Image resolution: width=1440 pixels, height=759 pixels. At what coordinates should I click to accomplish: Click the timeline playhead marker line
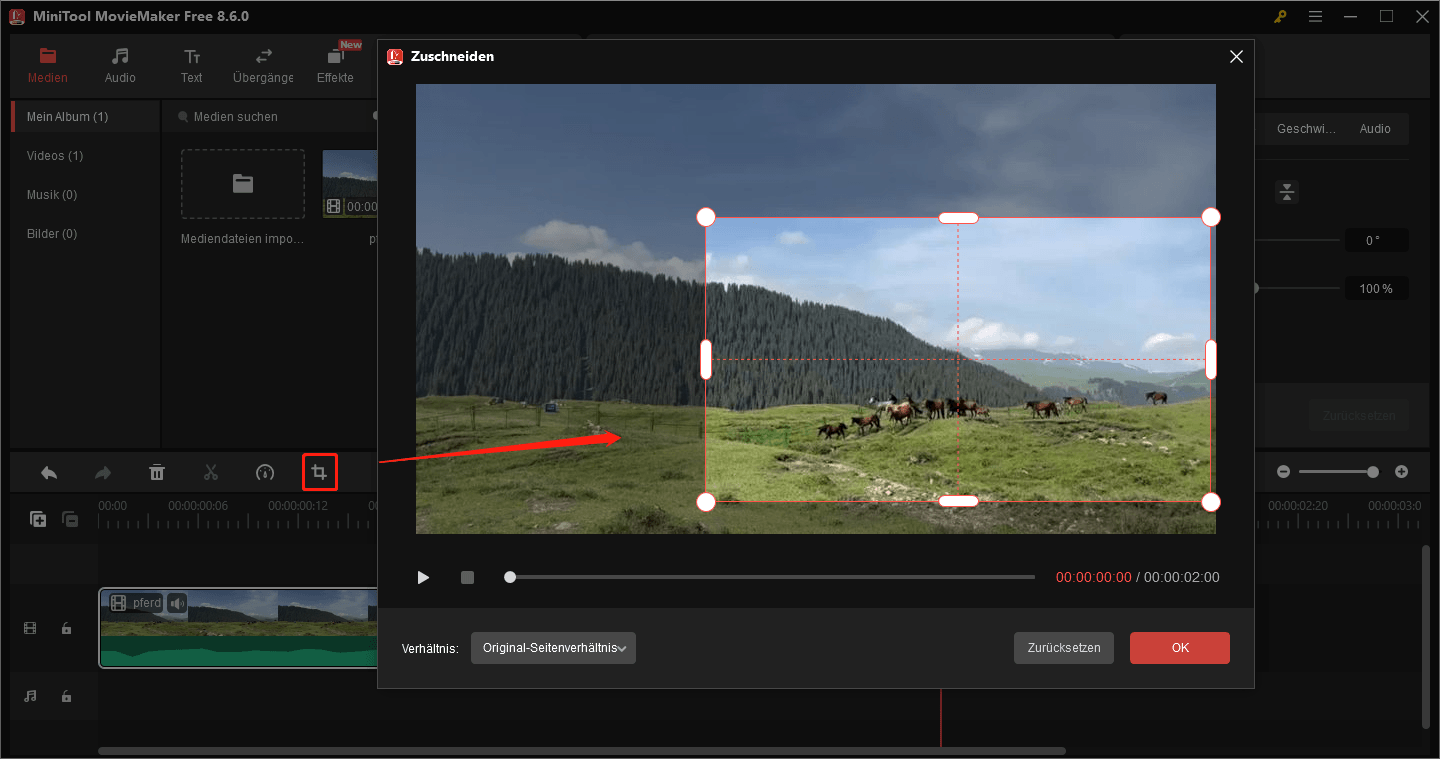point(941,717)
